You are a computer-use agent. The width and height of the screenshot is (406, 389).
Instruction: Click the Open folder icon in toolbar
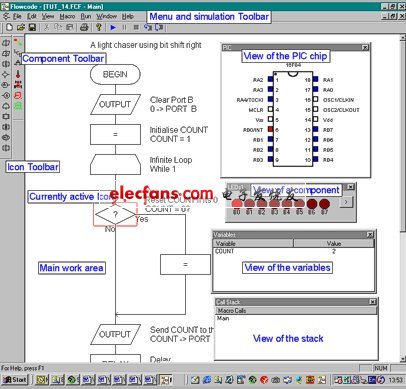point(21,28)
